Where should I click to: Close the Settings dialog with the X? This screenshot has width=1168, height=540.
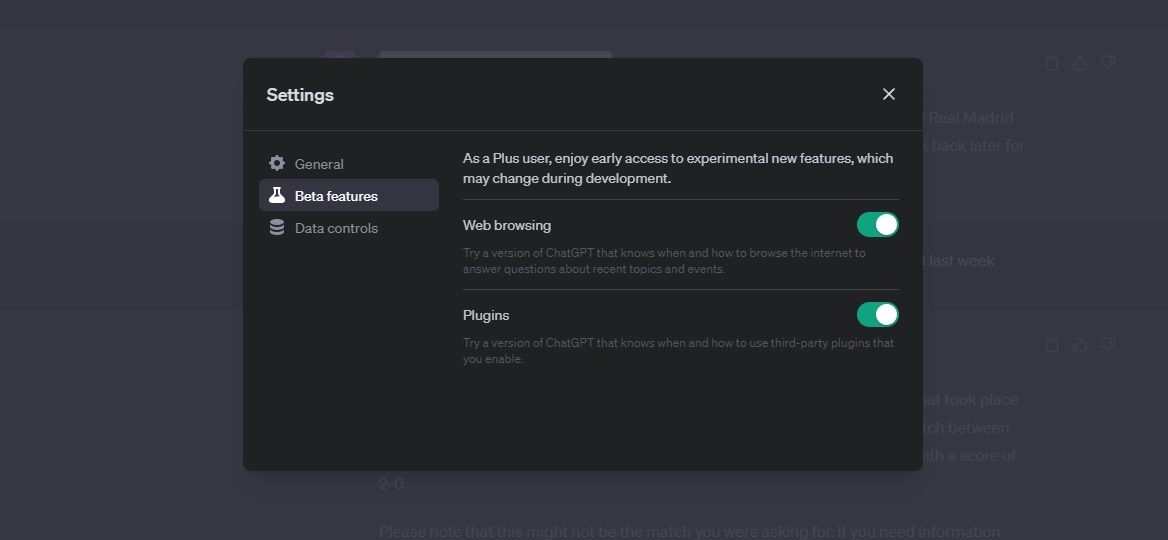(x=888, y=94)
